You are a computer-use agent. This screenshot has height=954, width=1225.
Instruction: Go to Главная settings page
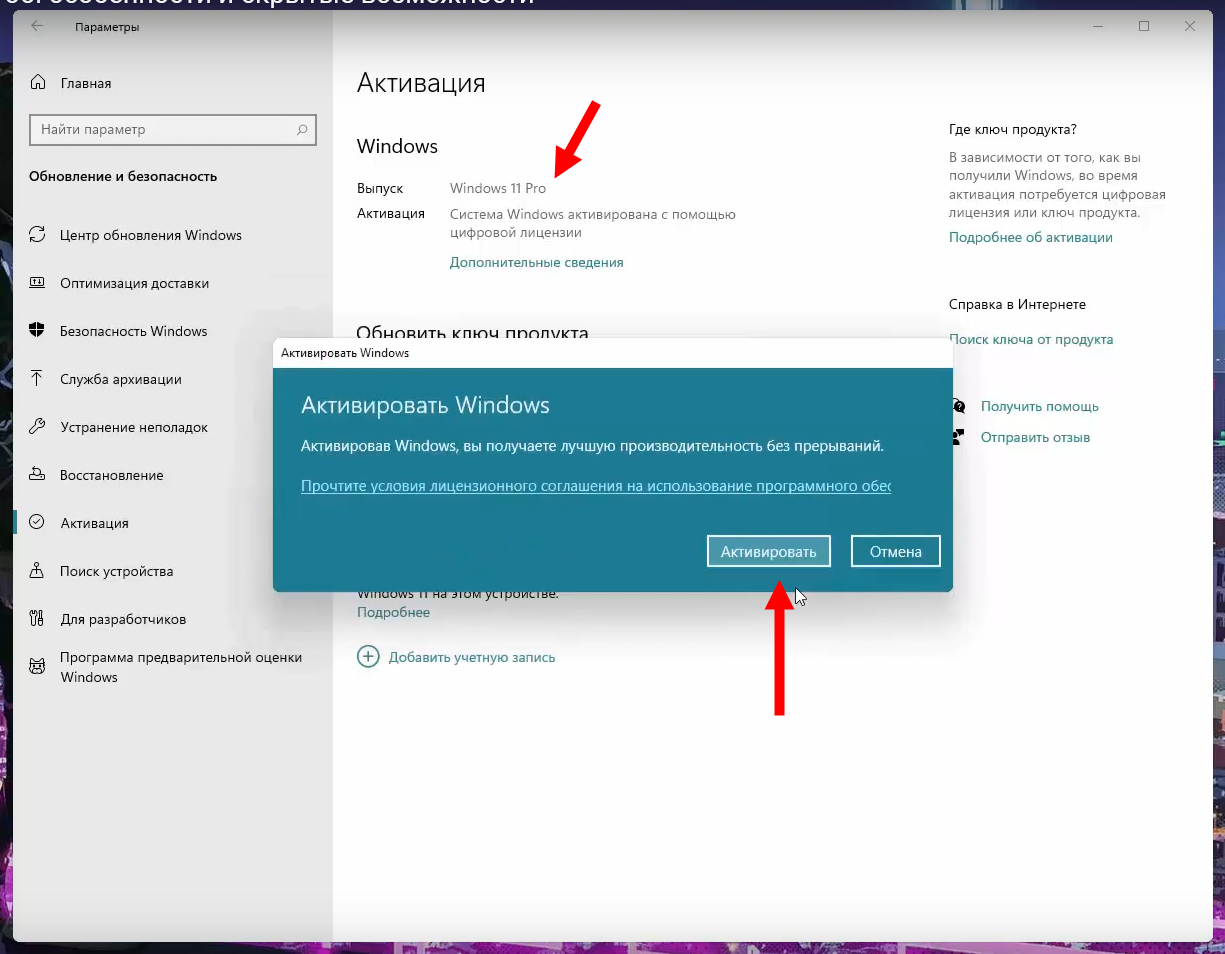pyautogui.click(x=173, y=83)
